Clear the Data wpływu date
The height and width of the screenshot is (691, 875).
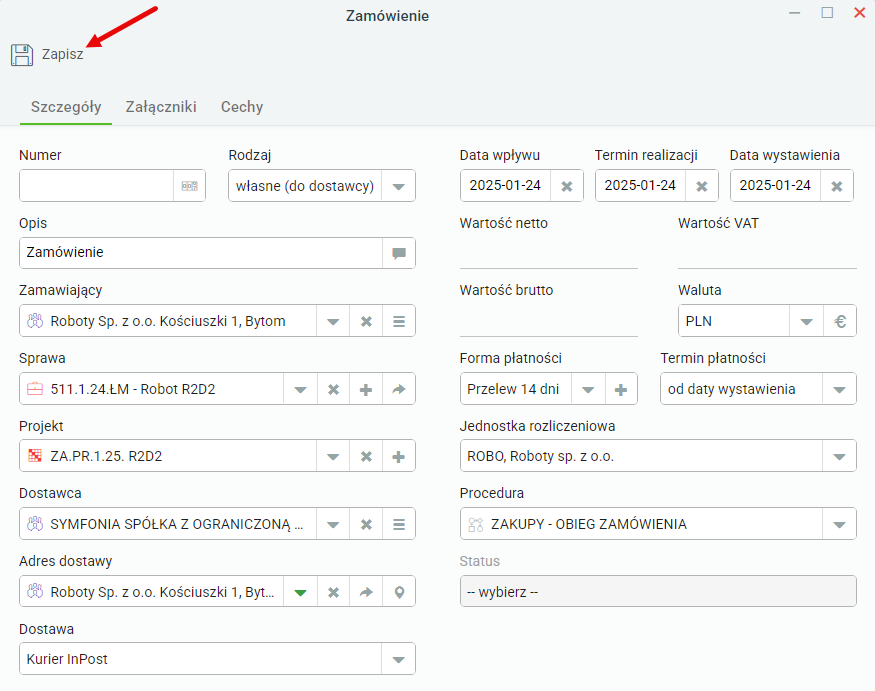pos(567,186)
